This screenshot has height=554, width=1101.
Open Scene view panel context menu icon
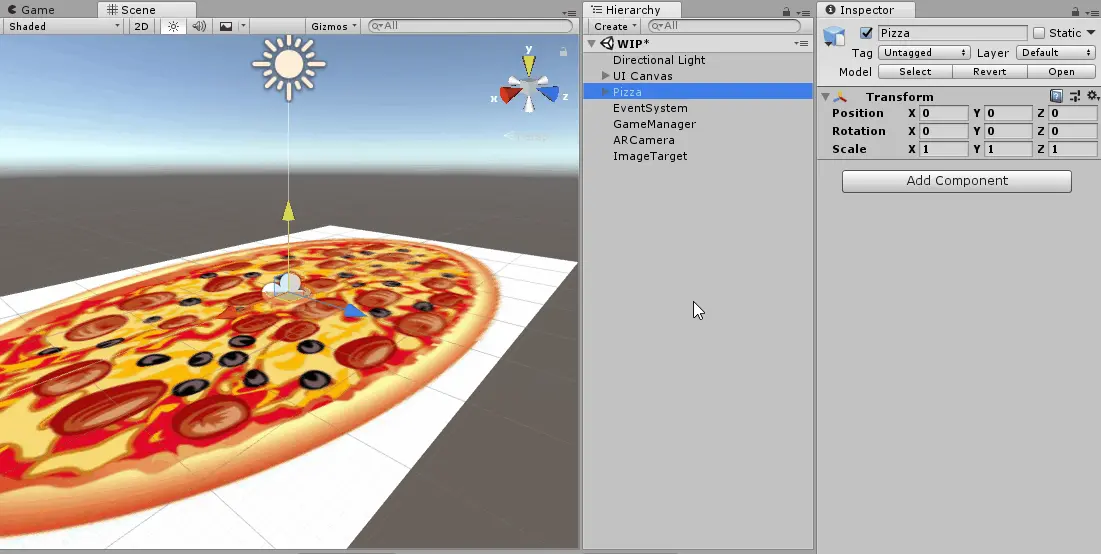tap(569, 13)
